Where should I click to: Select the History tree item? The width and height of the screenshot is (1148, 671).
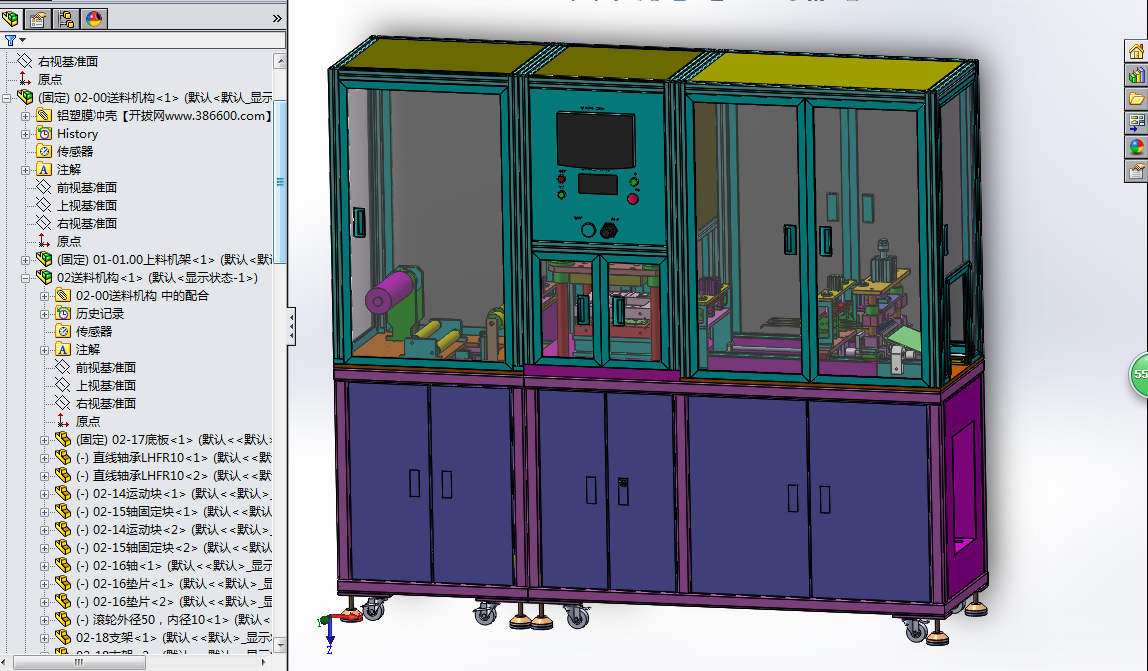coord(77,134)
